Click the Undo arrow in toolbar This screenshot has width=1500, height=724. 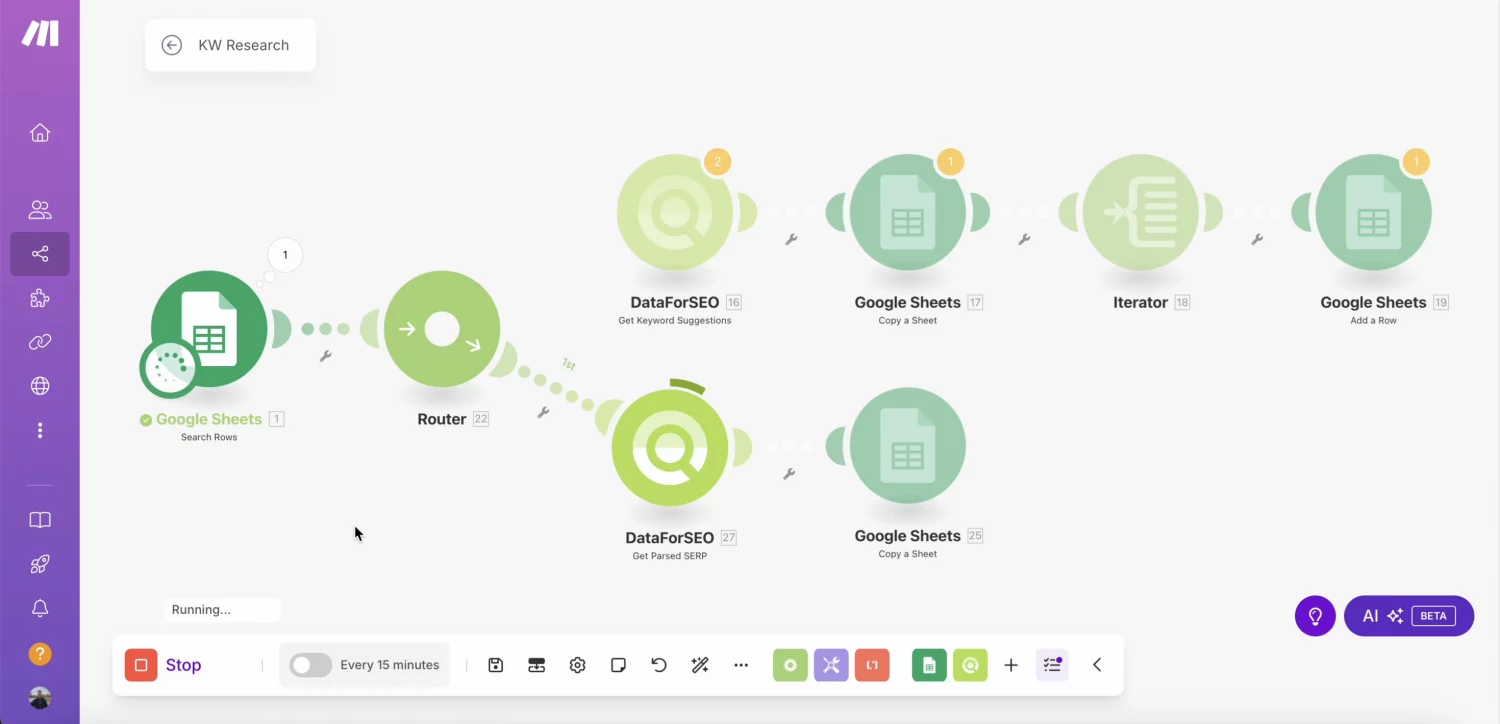click(x=659, y=665)
